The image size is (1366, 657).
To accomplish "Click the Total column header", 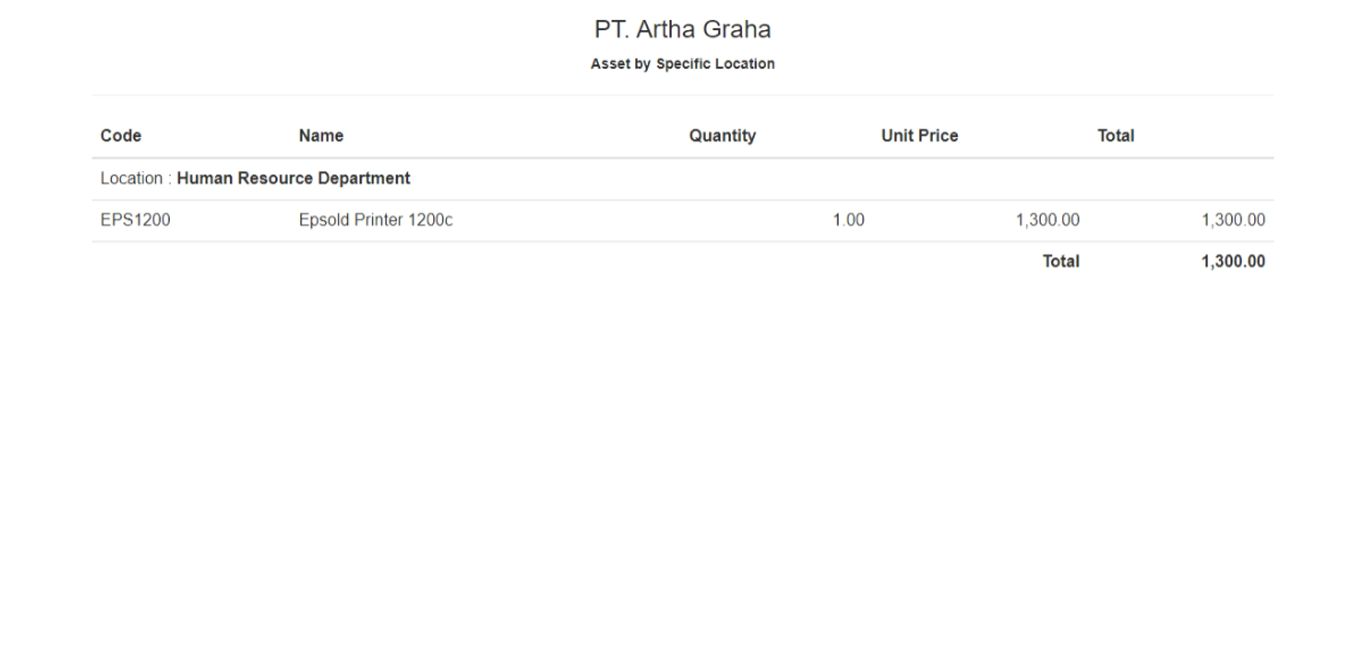I will pyautogui.click(x=1115, y=136).
